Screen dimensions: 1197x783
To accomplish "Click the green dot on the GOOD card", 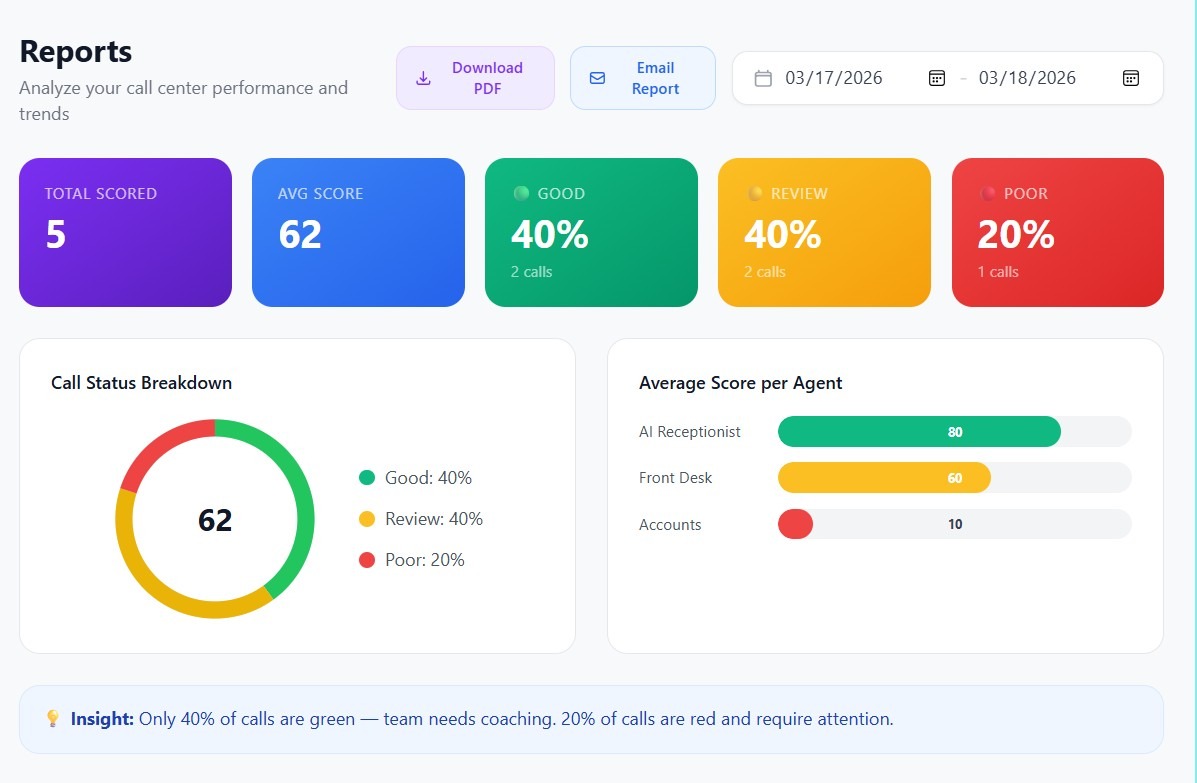I will click(x=524, y=193).
